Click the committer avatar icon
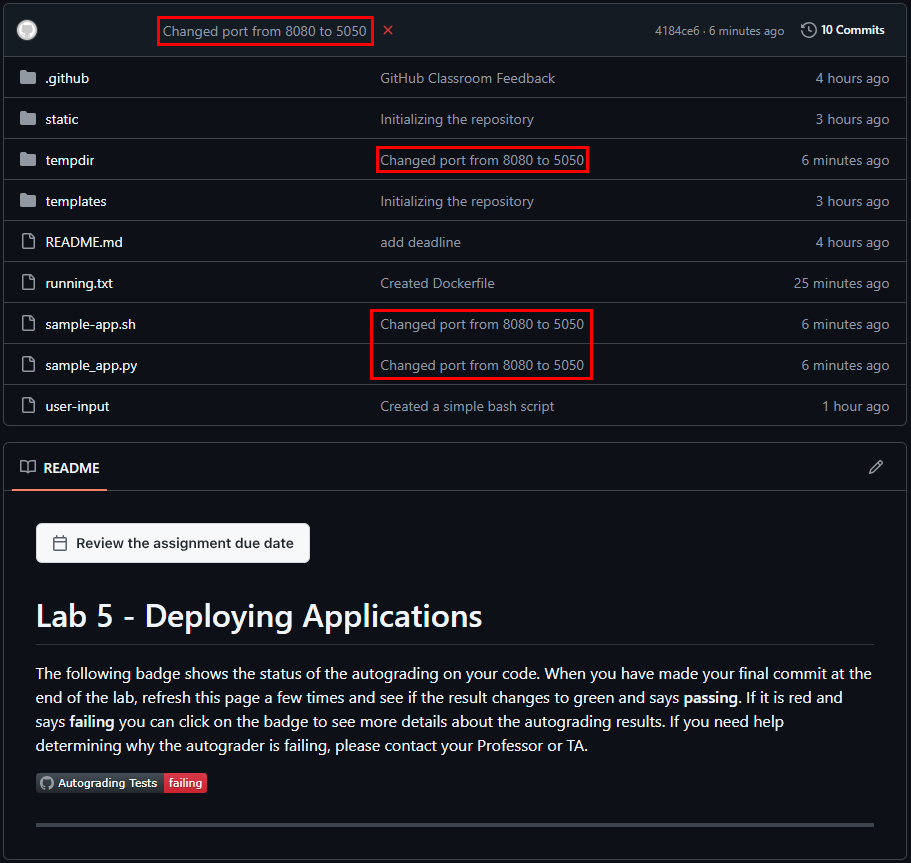 (27, 30)
